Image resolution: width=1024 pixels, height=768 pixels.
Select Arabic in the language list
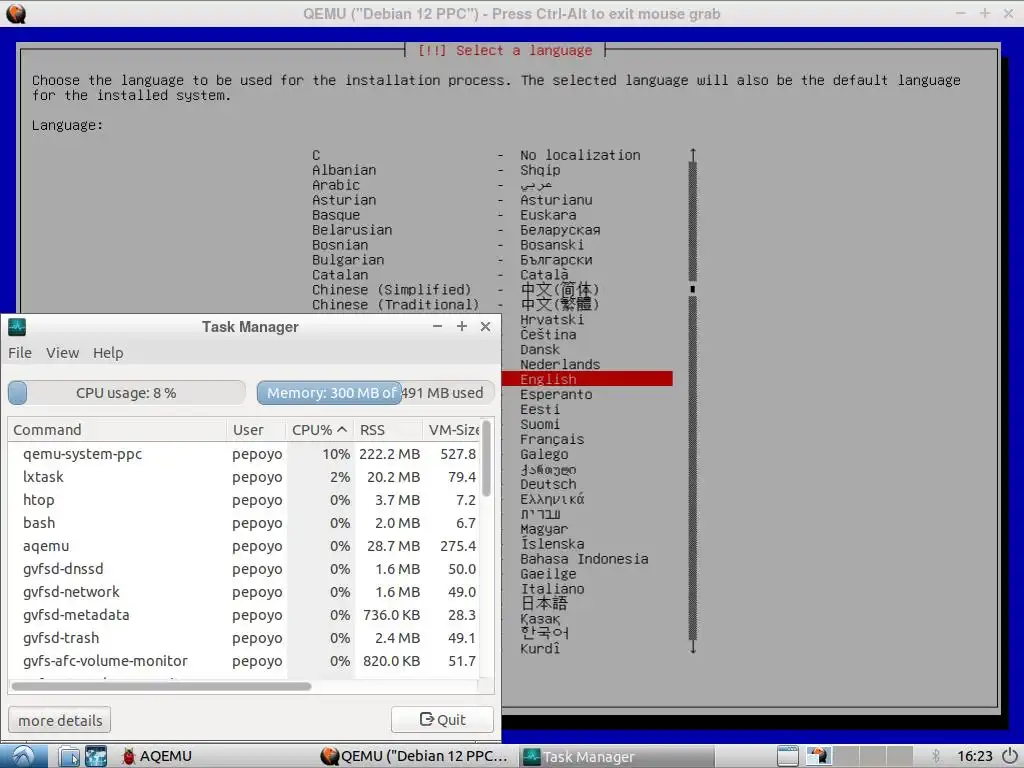[336, 185]
